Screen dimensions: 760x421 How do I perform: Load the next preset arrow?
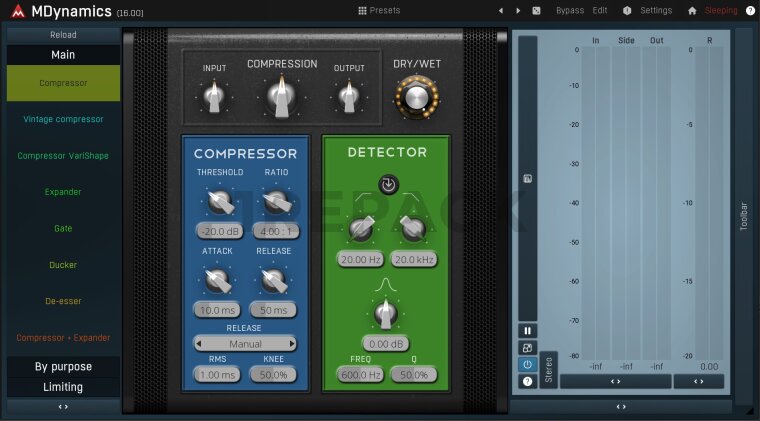pyautogui.click(x=518, y=11)
